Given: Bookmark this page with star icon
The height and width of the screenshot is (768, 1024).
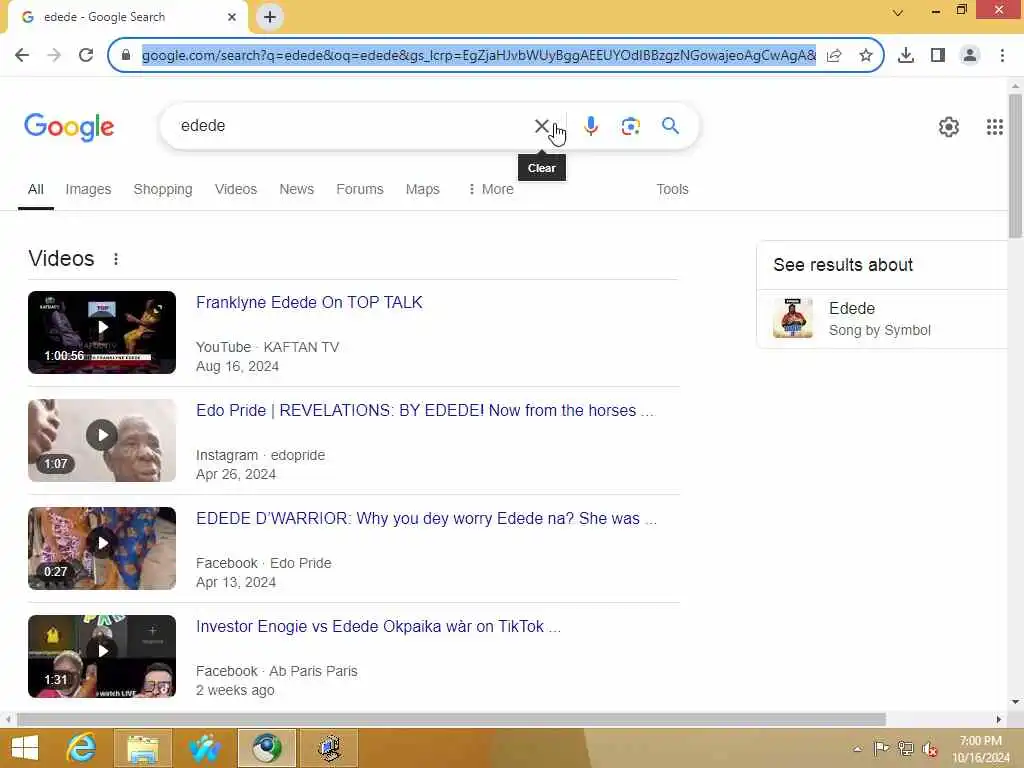Looking at the screenshot, I should 865,55.
